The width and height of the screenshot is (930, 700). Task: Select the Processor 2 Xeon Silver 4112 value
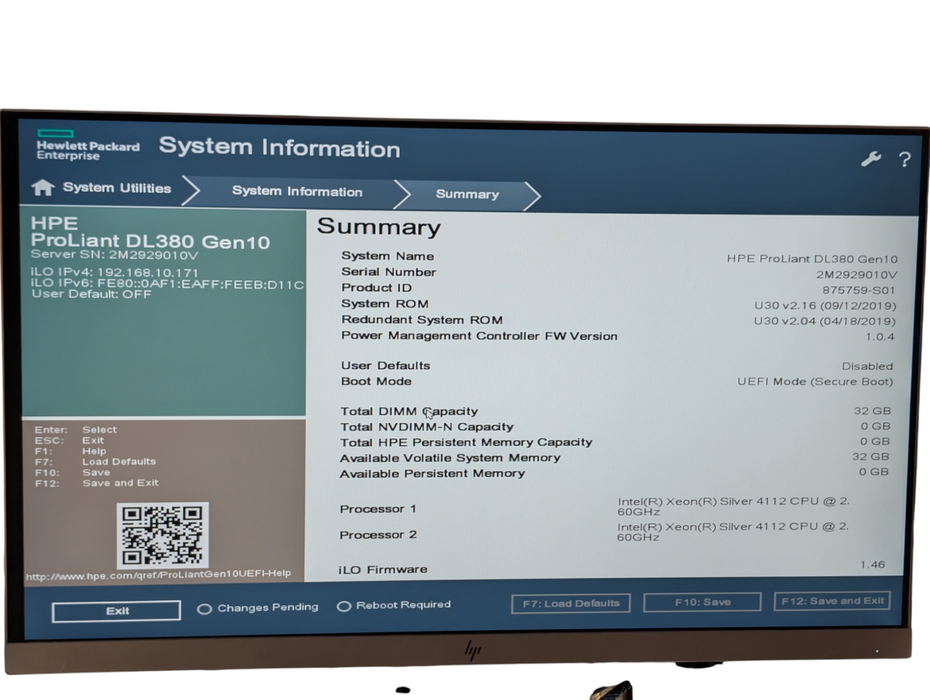(x=733, y=532)
